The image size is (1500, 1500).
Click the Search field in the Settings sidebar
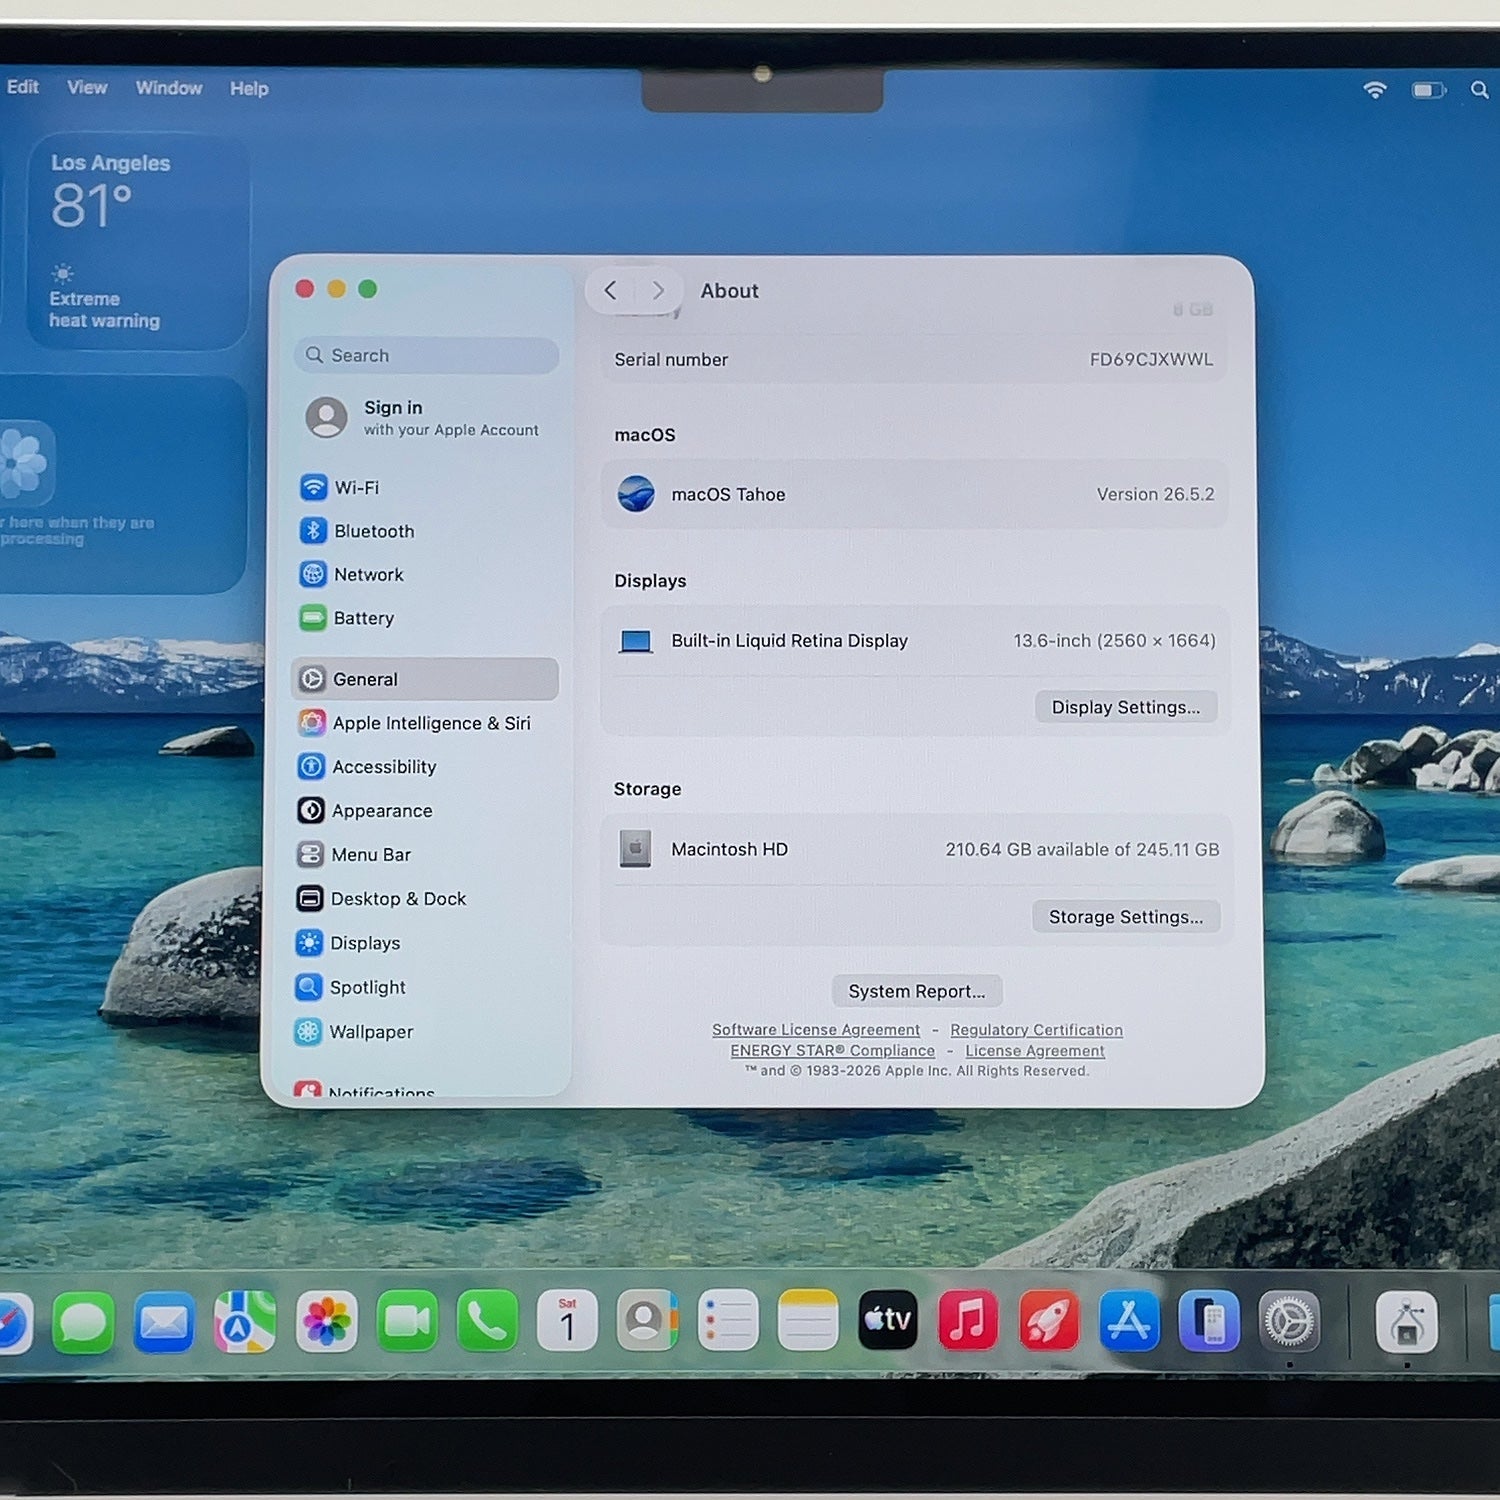tap(426, 355)
